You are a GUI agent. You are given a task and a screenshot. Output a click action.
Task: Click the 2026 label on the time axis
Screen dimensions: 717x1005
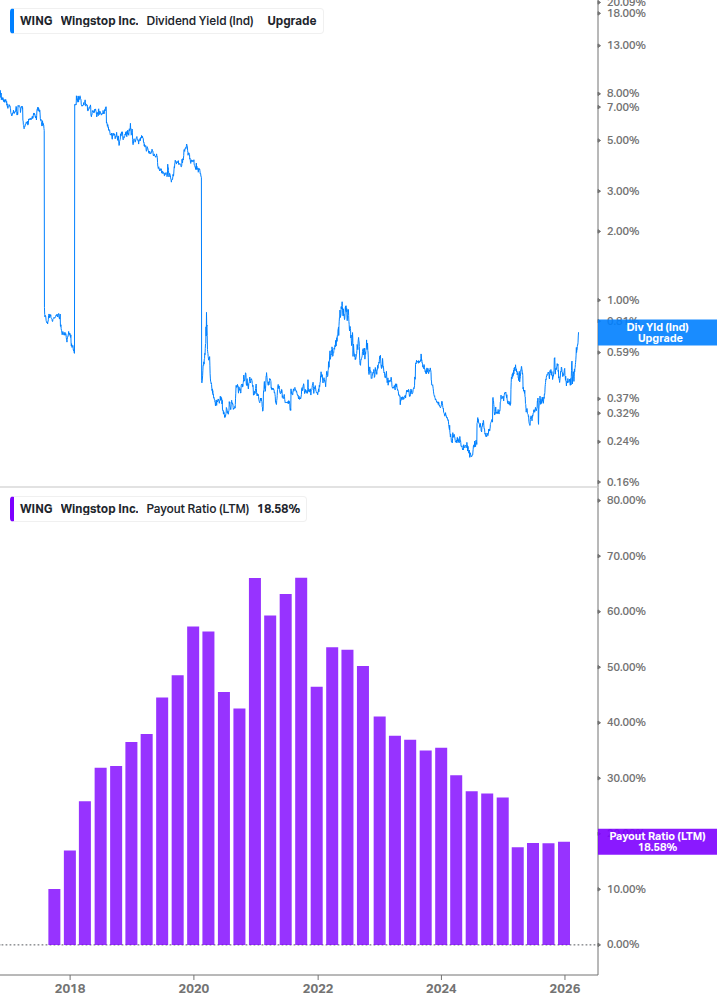coord(565,989)
